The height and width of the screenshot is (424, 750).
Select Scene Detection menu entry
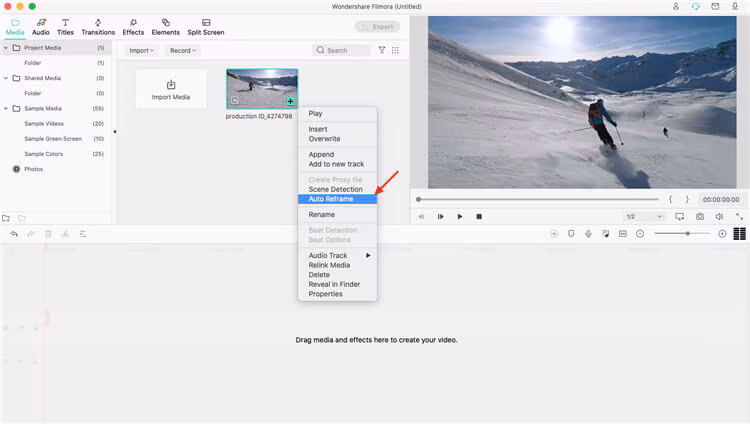(337, 190)
